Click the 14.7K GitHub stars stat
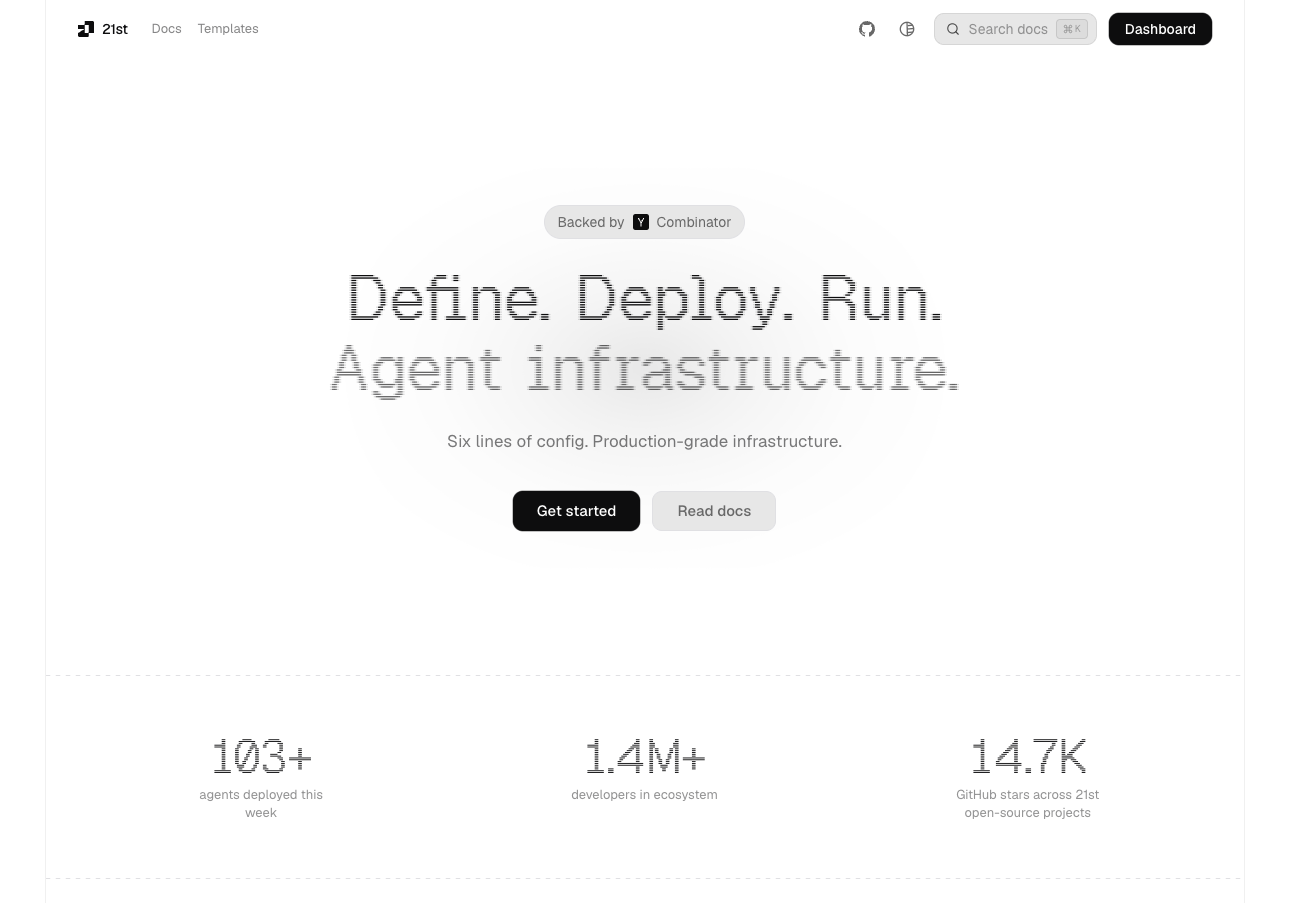This screenshot has height=903, width=1289. coord(1027,757)
